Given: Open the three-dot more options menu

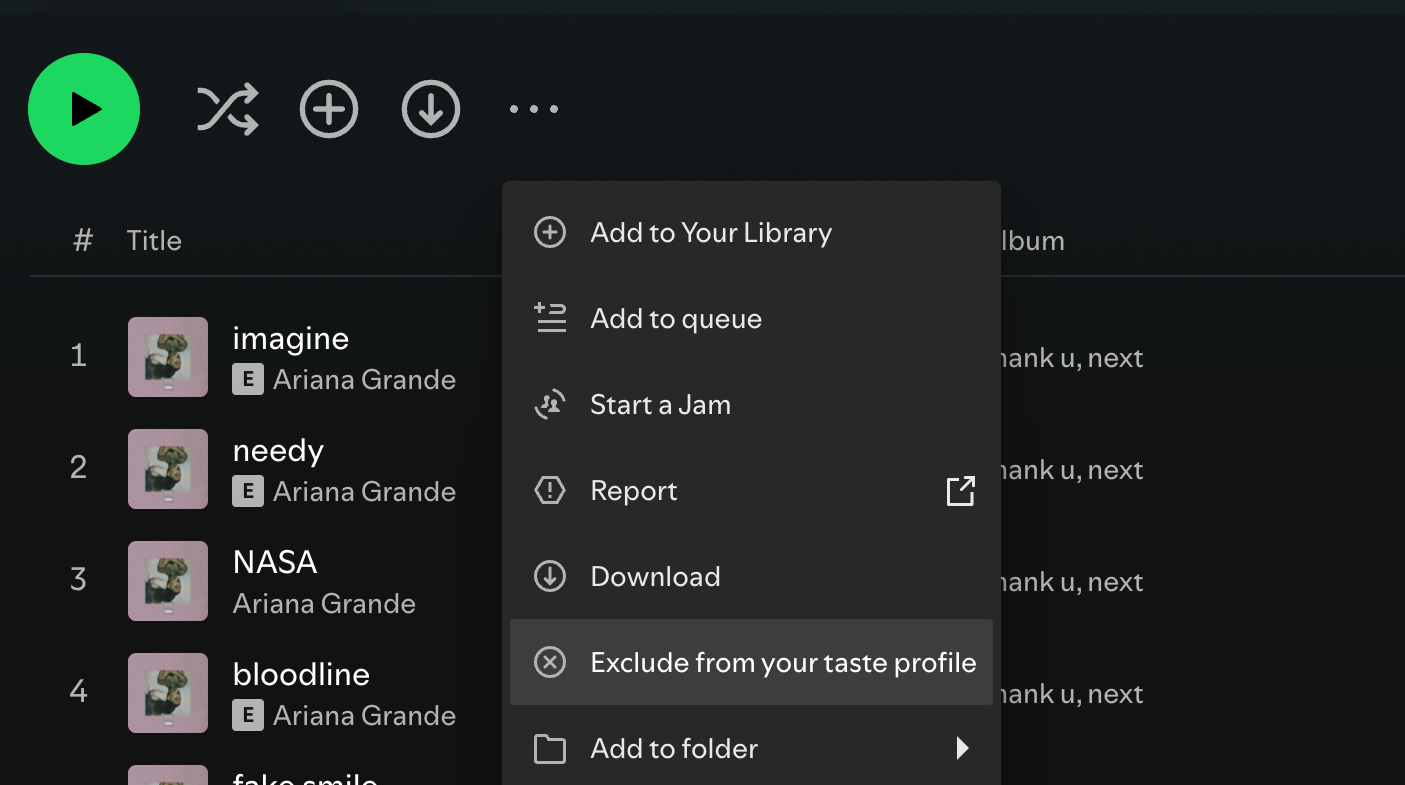Looking at the screenshot, I should (x=534, y=109).
